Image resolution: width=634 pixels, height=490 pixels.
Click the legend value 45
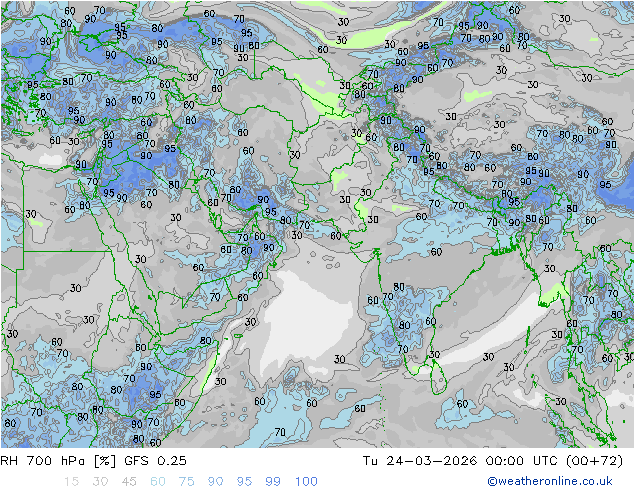[x=129, y=482]
